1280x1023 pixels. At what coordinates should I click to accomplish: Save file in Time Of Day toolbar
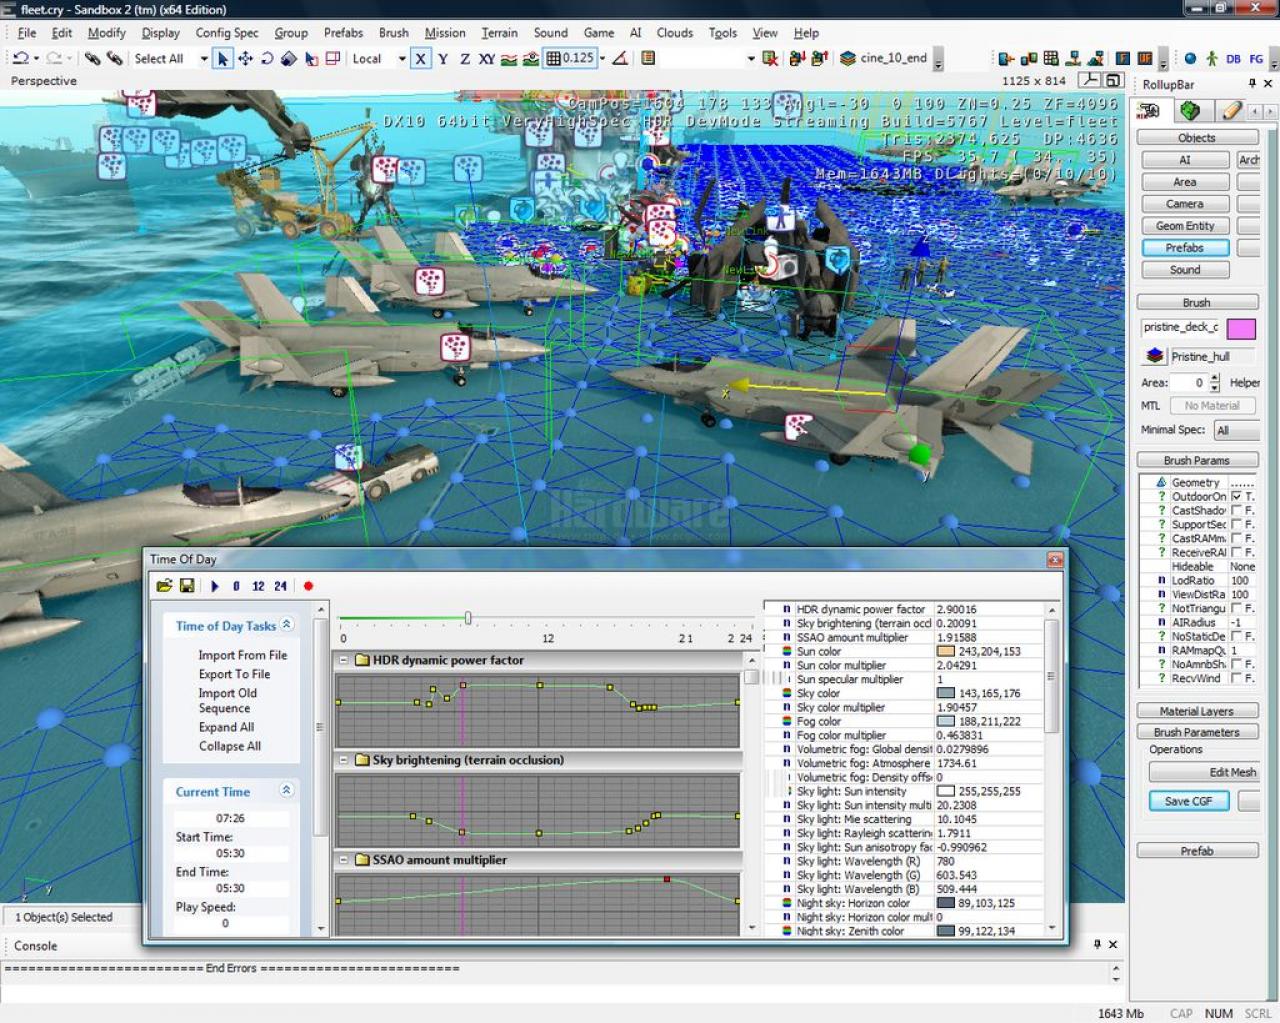187,586
